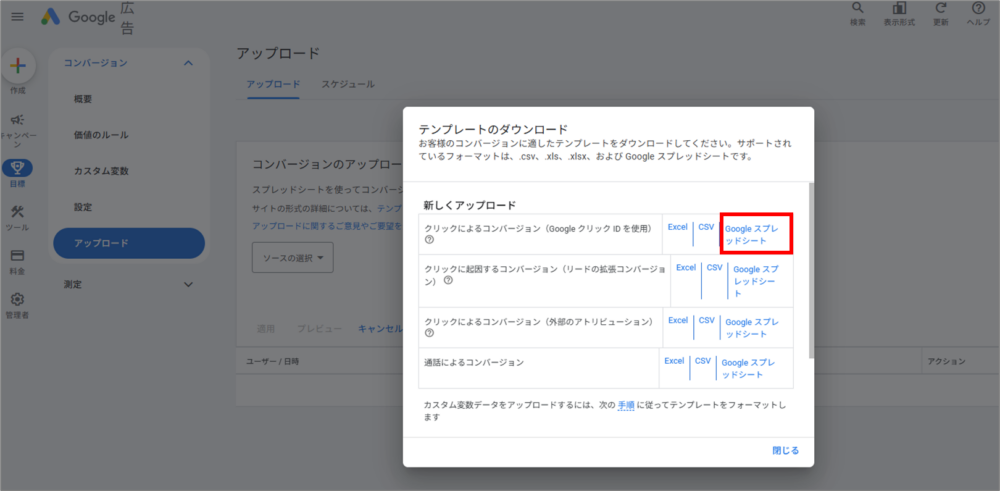Switch to the スケジュール tab
The height and width of the screenshot is (491, 1000).
tap(347, 84)
